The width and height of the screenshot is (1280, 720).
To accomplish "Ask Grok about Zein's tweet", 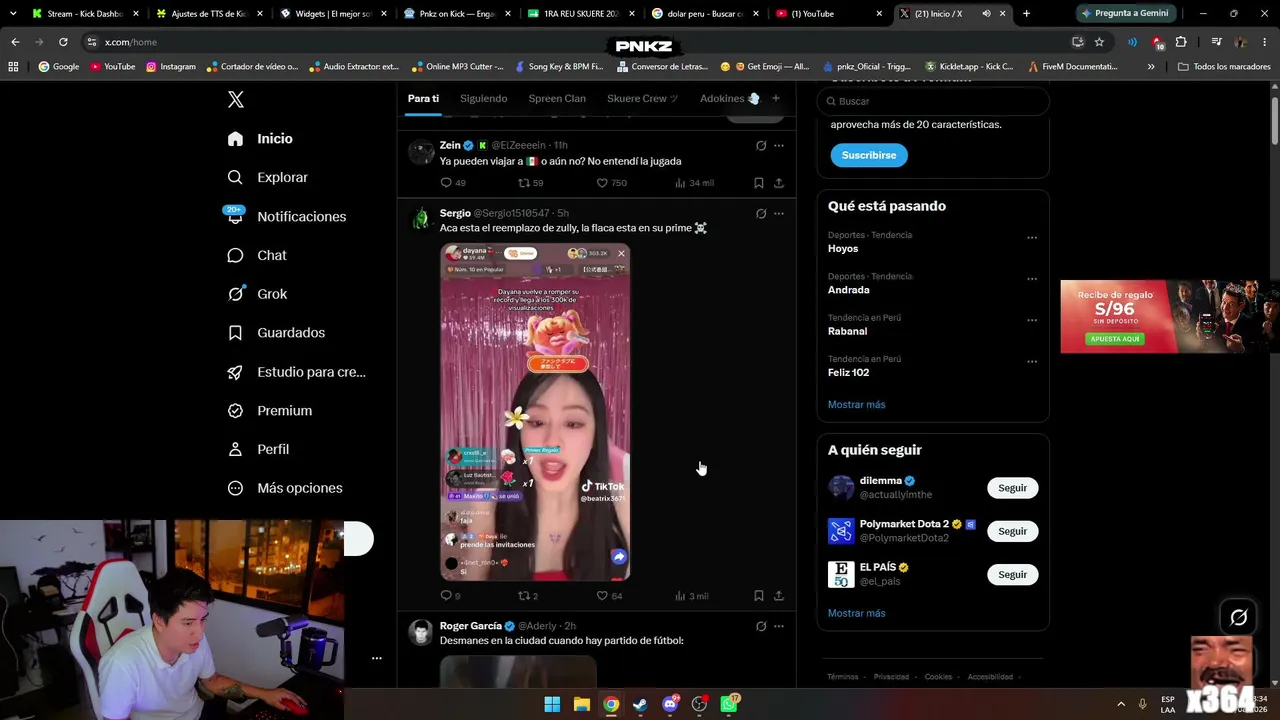I will click(x=761, y=146).
